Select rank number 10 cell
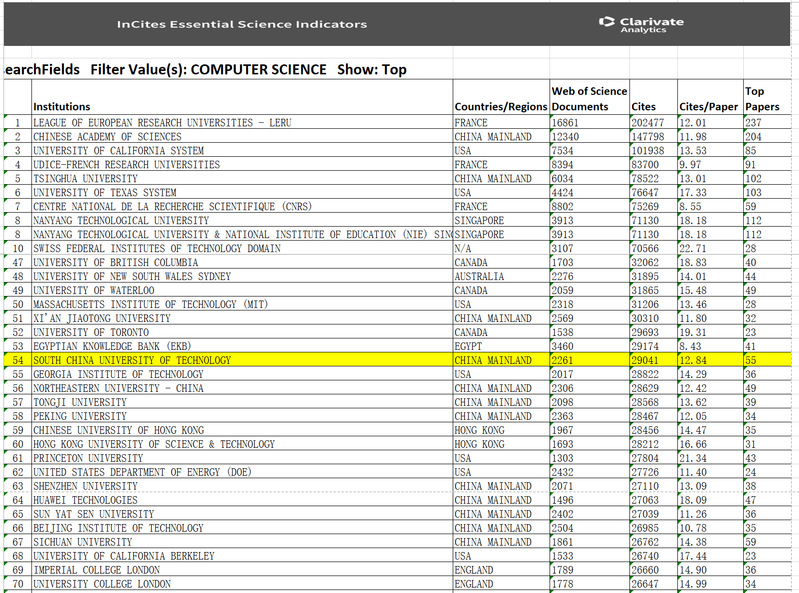Viewport: 799px width, 593px height. [x=18, y=248]
